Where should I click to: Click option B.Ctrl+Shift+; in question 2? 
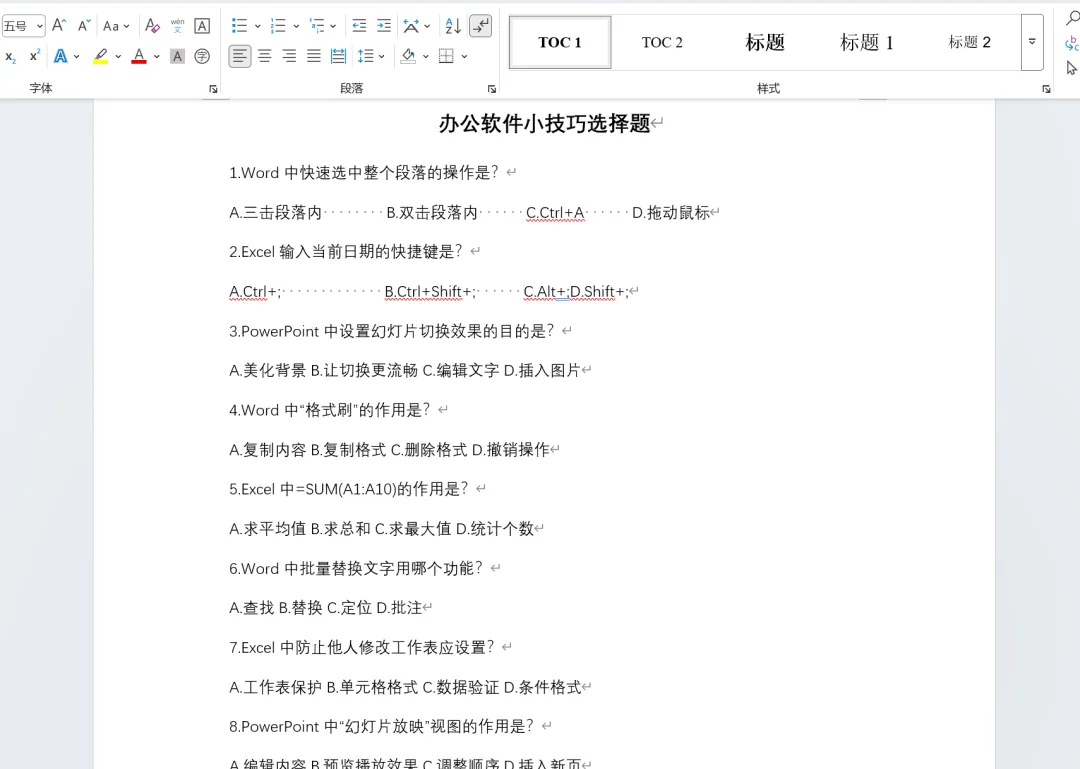431,292
